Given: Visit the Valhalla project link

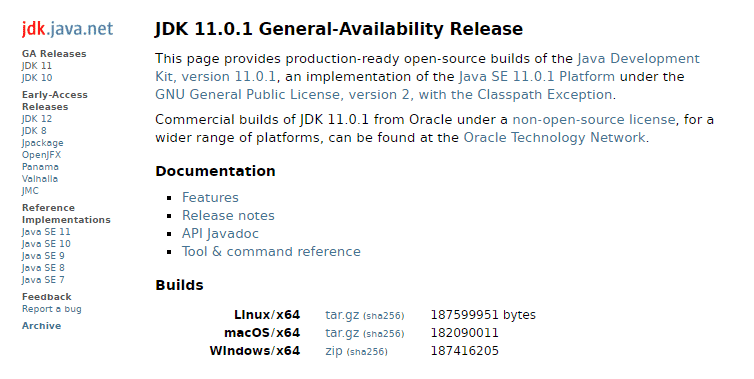Looking at the screenshot, I should (40, 179).
